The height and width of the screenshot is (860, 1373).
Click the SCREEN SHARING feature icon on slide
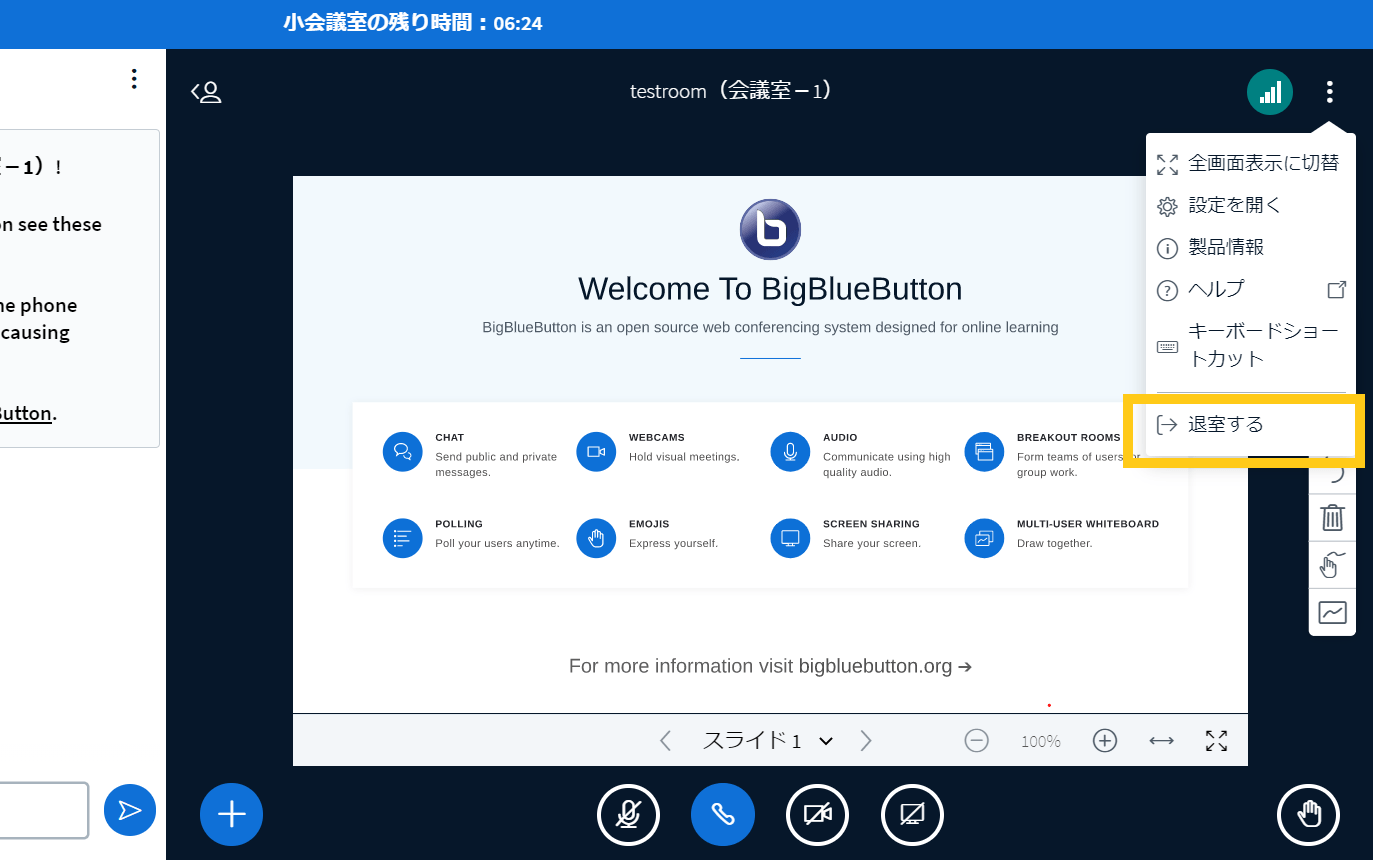(x=790, y=538)
